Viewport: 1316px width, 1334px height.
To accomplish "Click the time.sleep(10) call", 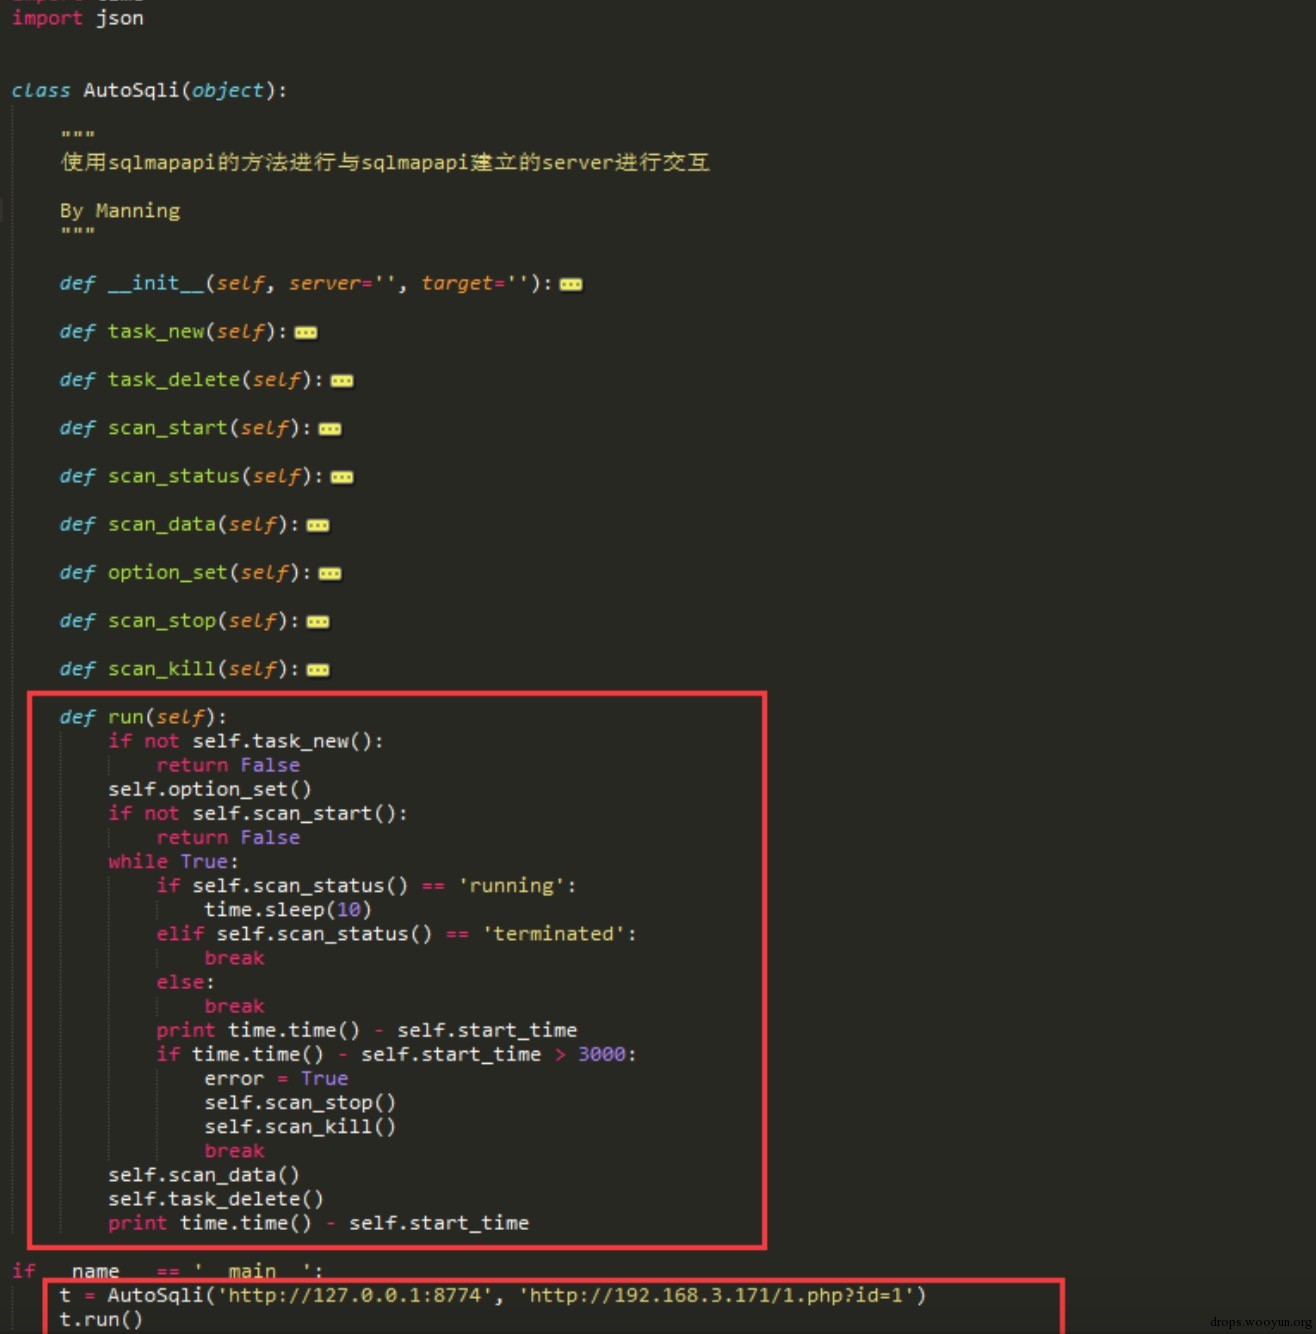I will pos(288,910).
